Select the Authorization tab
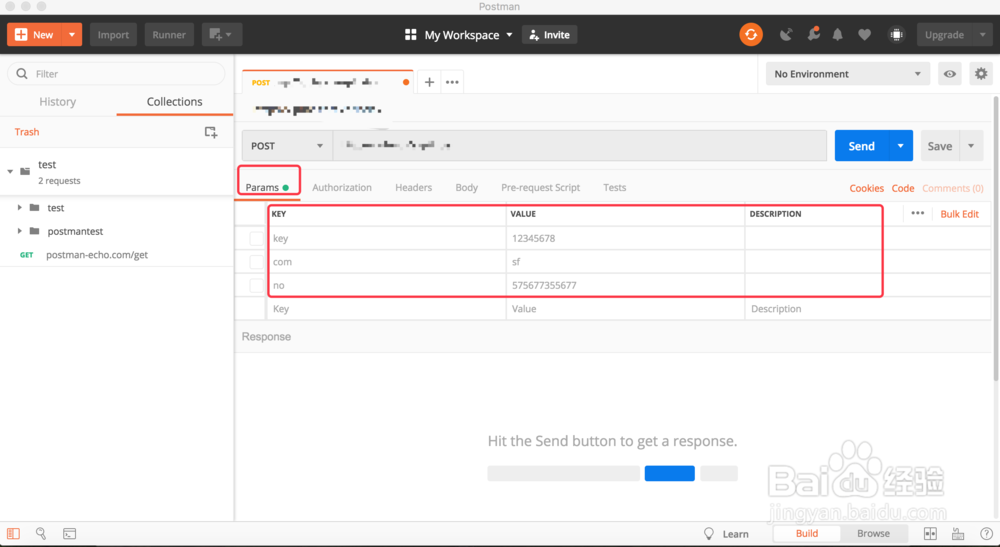Screen dimensions: 1000x547 (342, 187)
